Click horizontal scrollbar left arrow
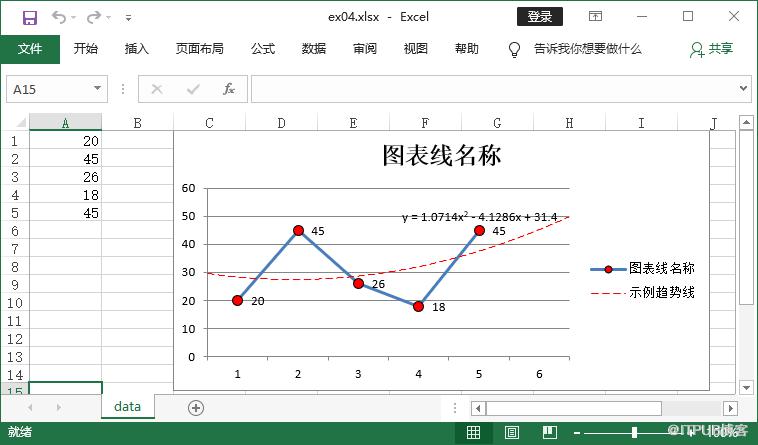The image size is (758, 445). (478, 408)
